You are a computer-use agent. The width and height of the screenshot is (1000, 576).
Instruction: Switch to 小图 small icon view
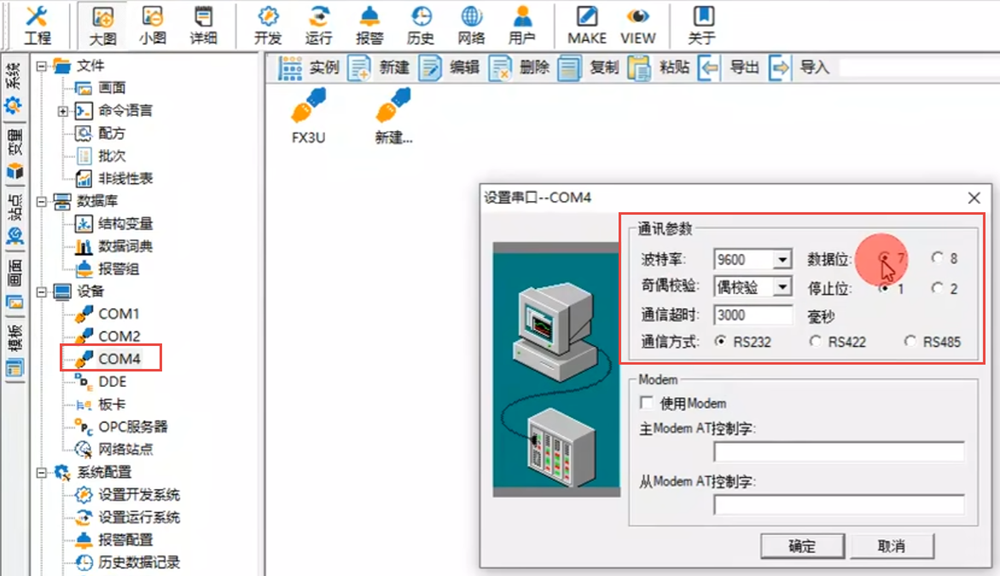tap(152, 26)
